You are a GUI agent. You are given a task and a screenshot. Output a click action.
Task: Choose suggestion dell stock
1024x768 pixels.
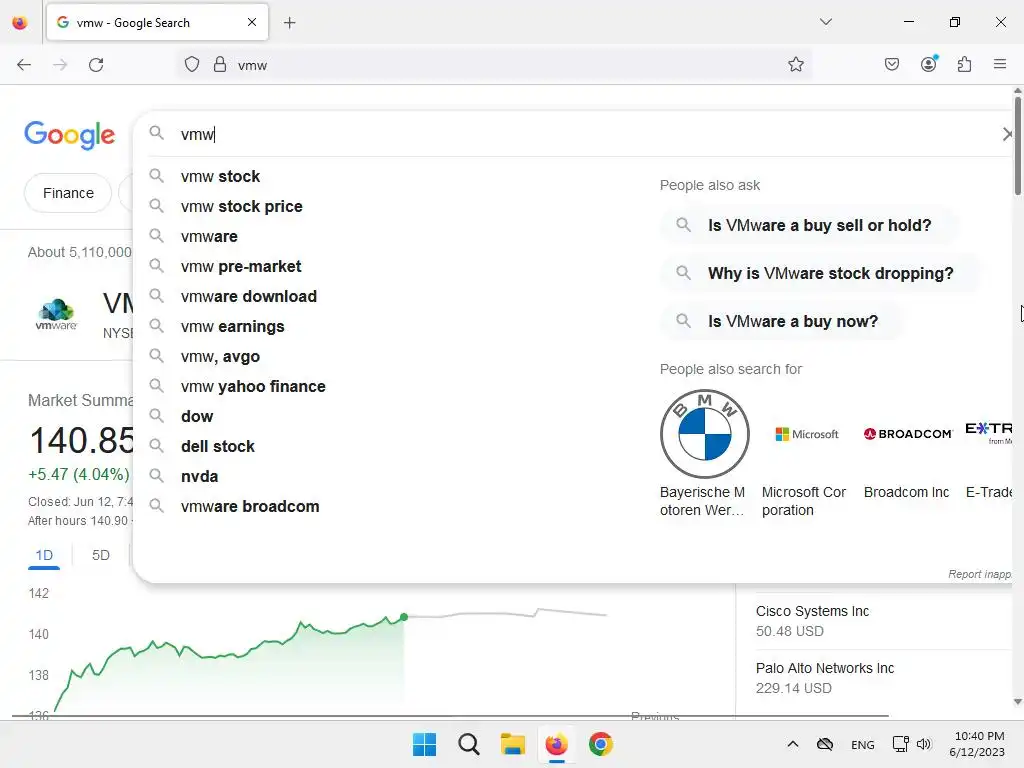tap(217, 447)
